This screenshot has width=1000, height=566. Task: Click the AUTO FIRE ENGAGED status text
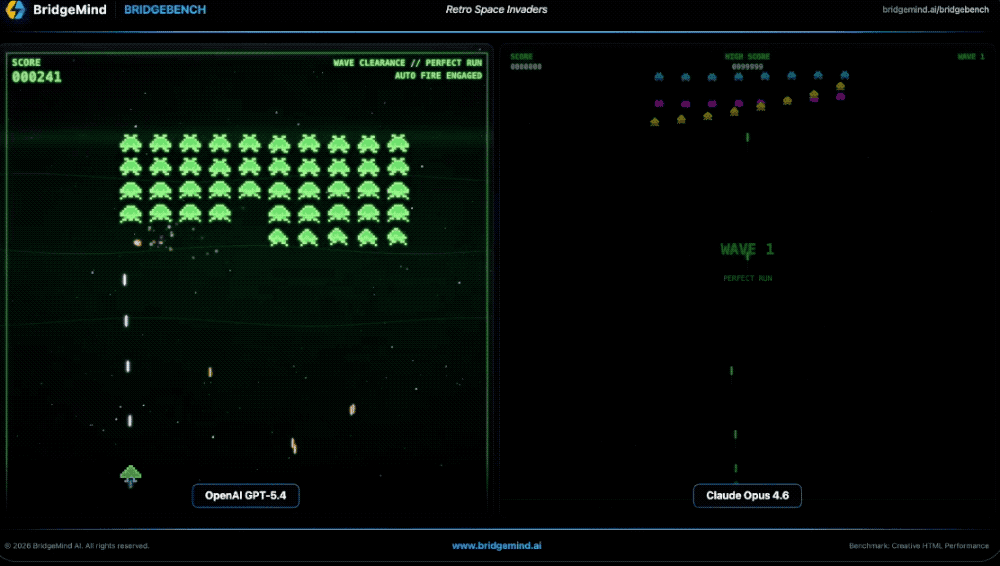click(438, 75)
